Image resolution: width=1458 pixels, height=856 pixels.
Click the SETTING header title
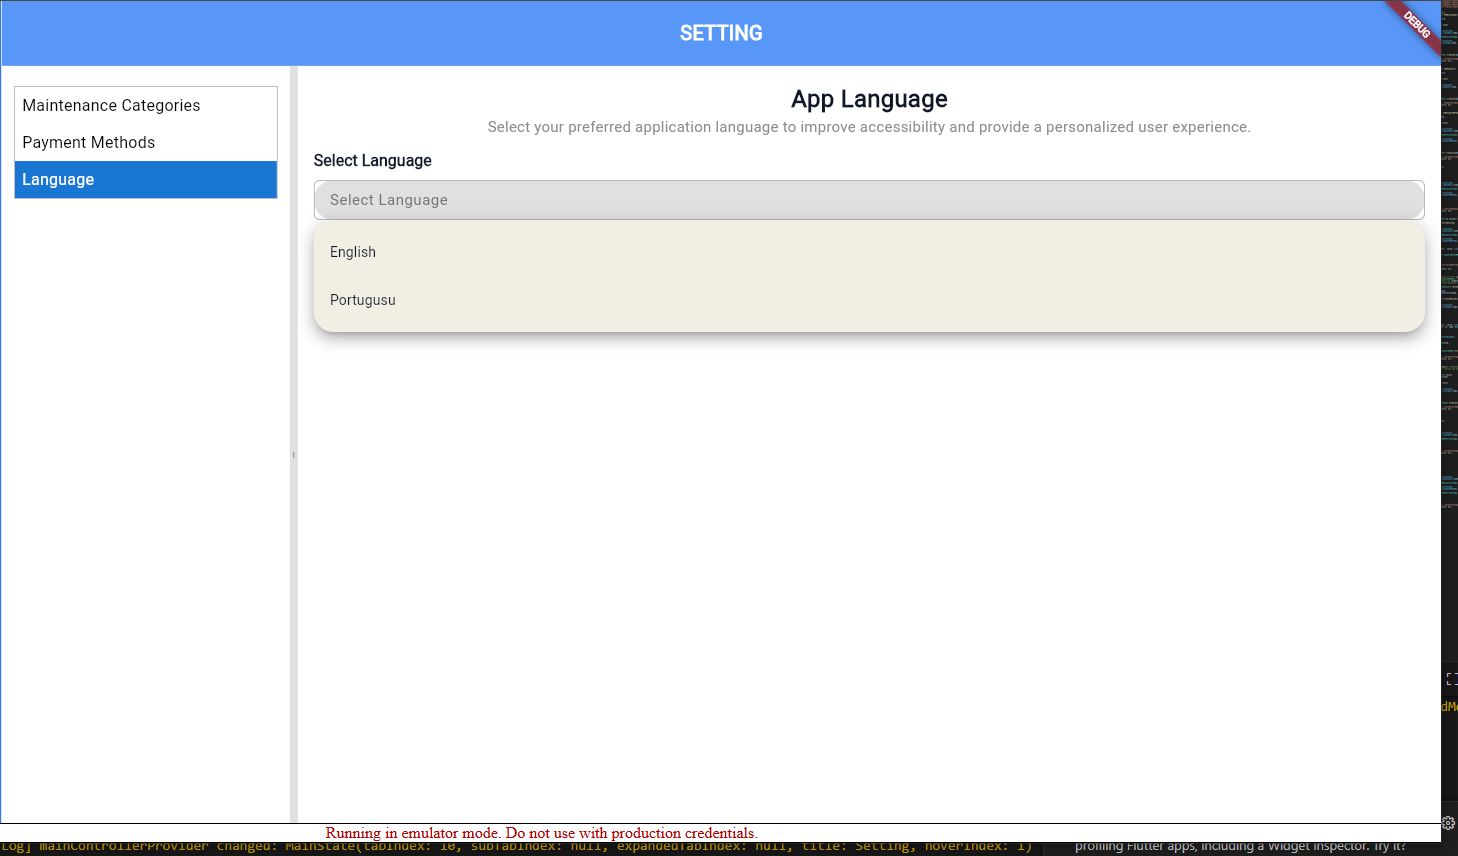coord(721,33)
